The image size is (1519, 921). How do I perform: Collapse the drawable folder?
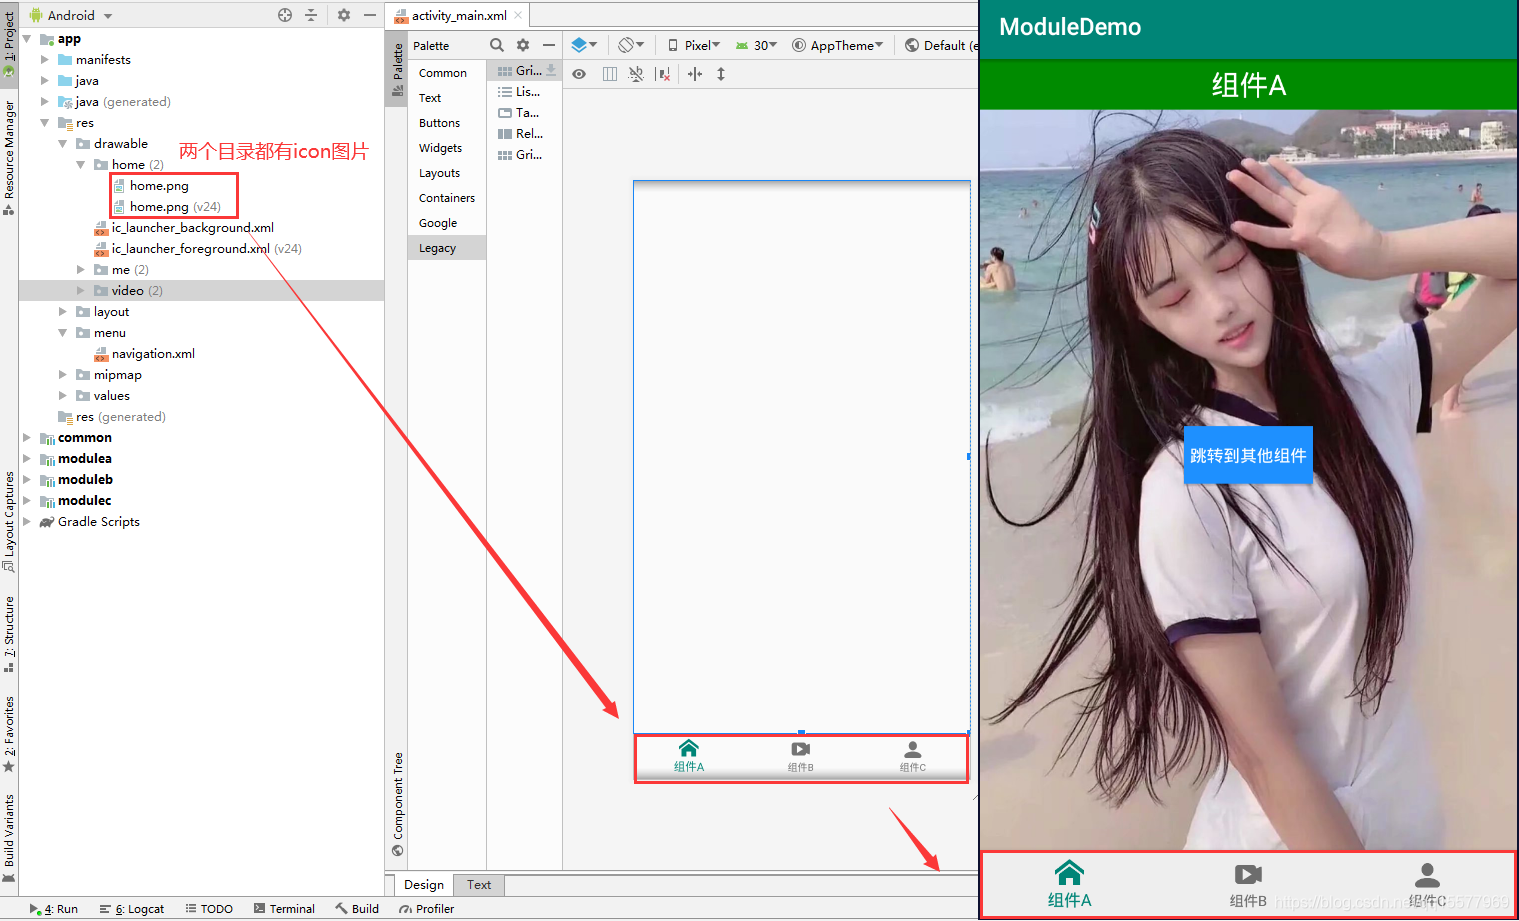(62, 143)
